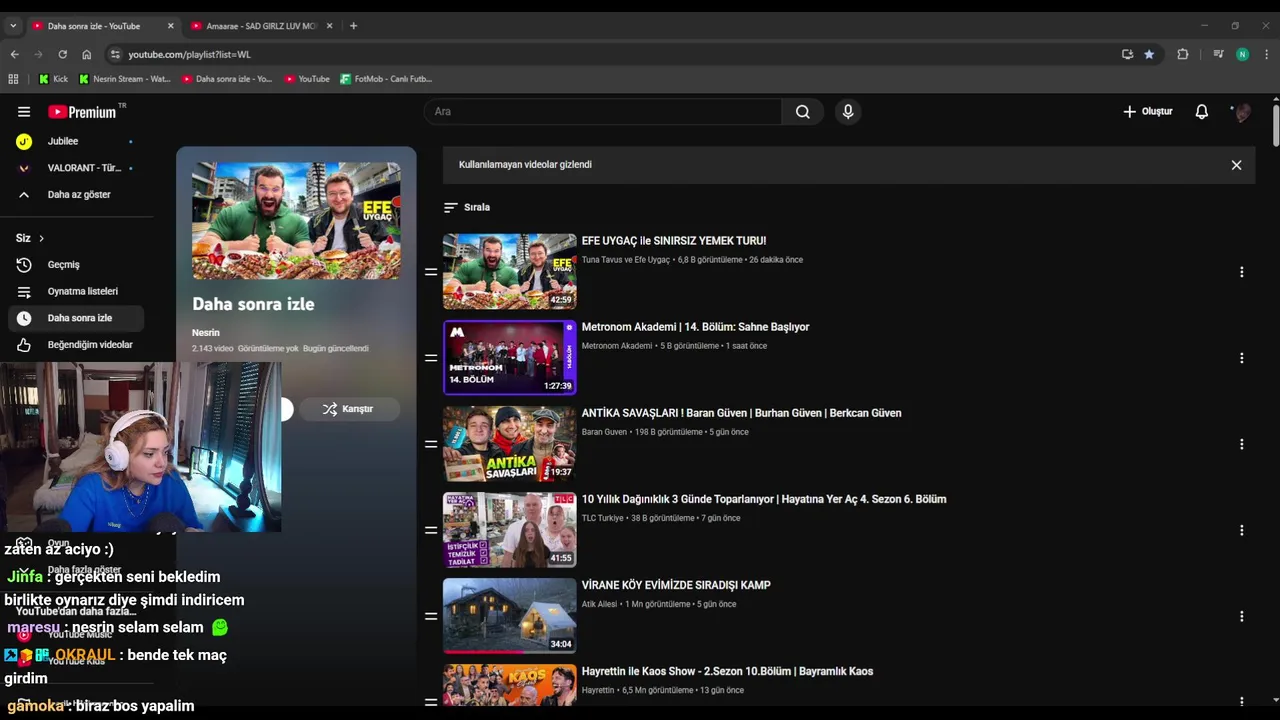
Task: Open the Sırala sort menu
Action: click(x=467, y=207)
